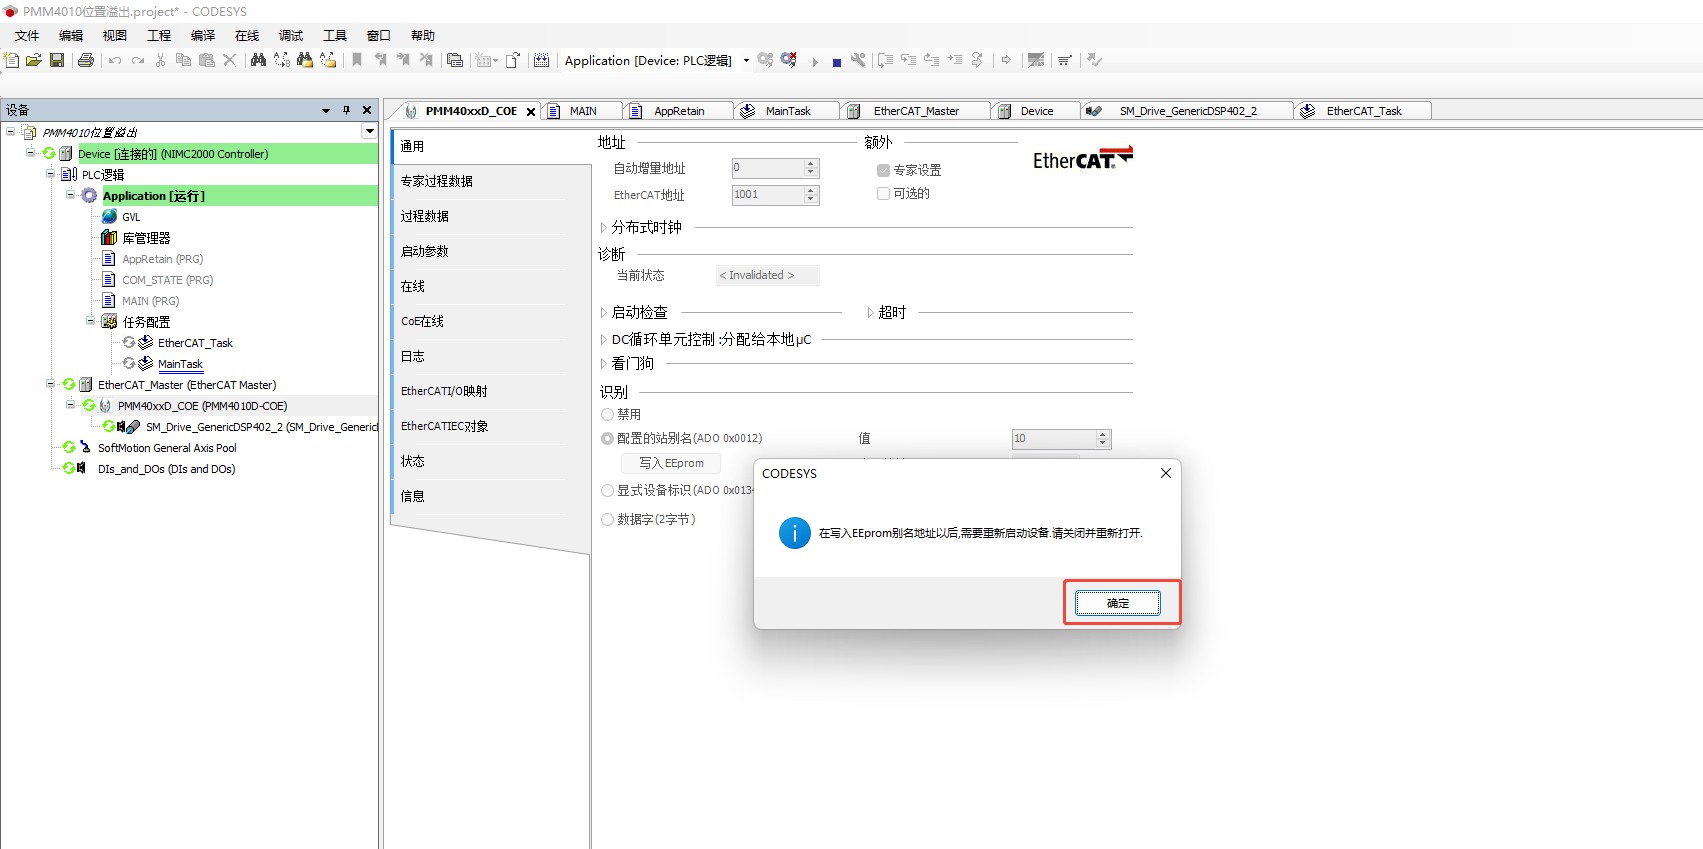Click the Logout gear icon with red X

tap(789, 60)
